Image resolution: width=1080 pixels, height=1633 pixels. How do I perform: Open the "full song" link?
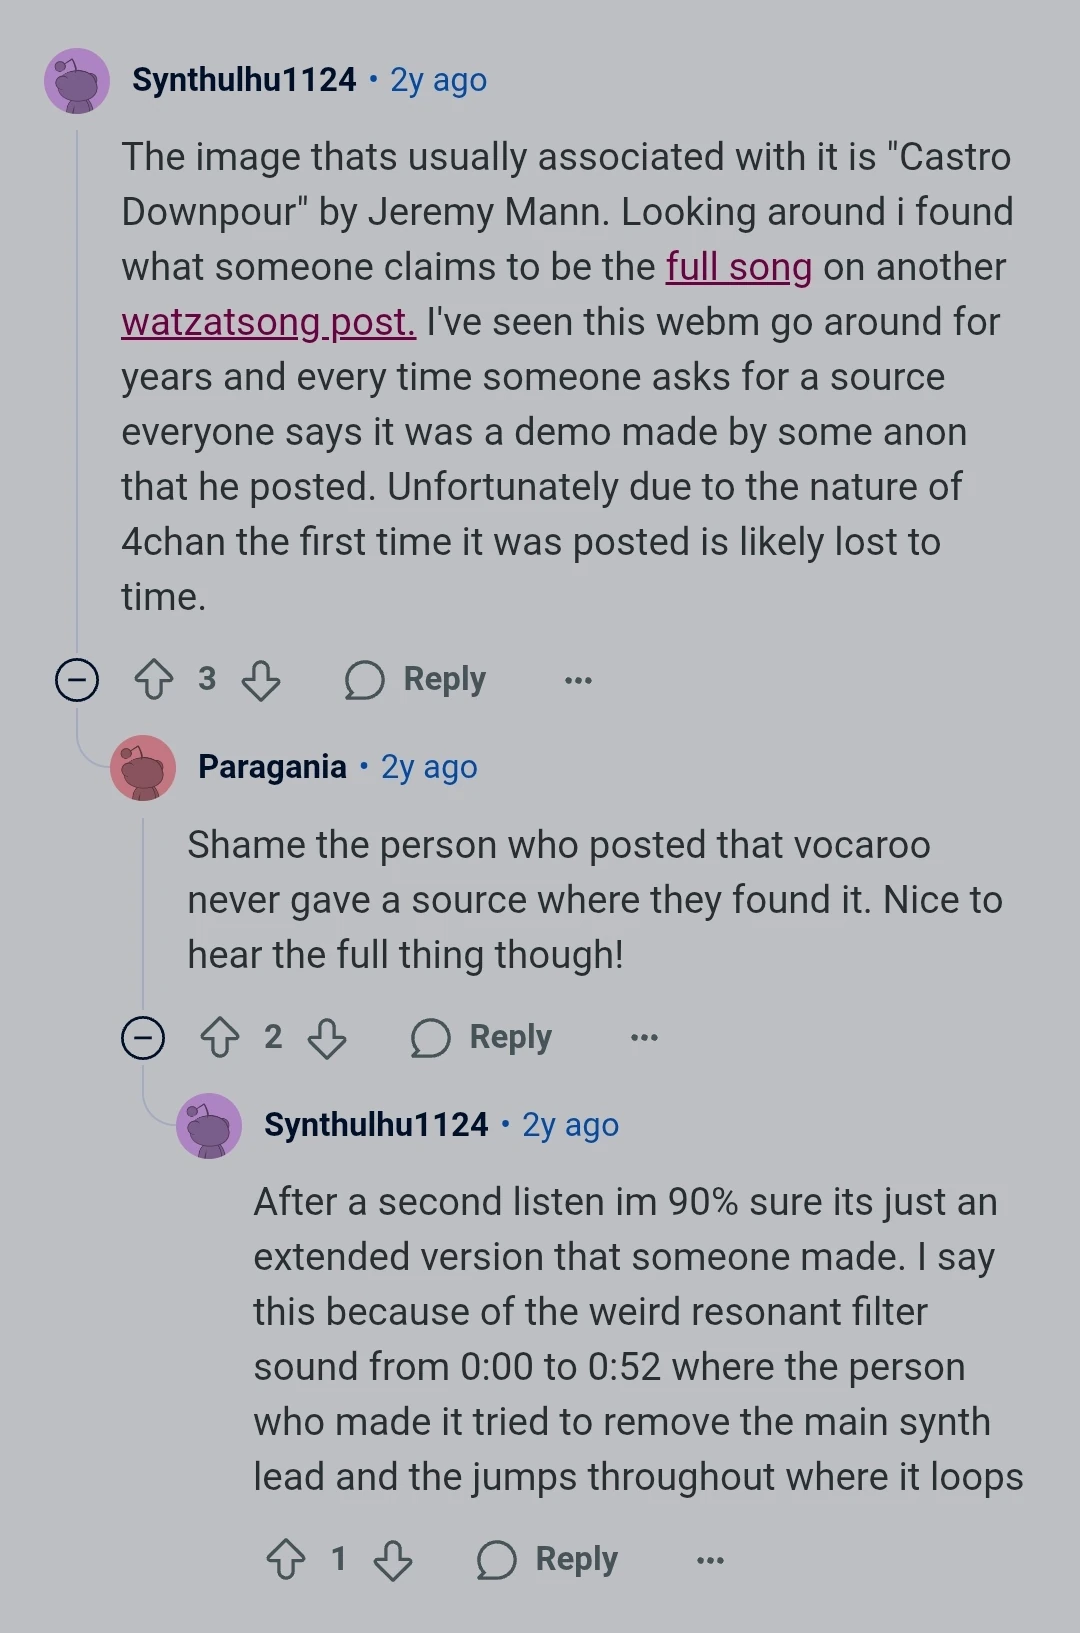(739, 268)
